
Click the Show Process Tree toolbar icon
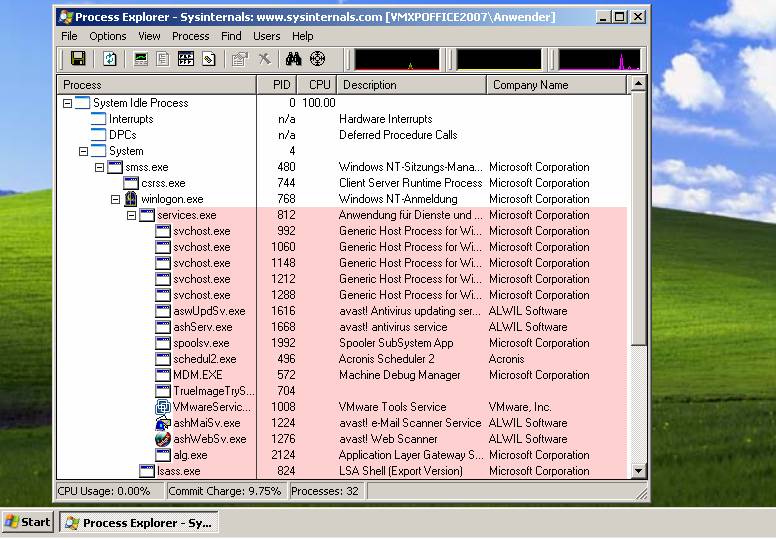[x=163, y=59]
